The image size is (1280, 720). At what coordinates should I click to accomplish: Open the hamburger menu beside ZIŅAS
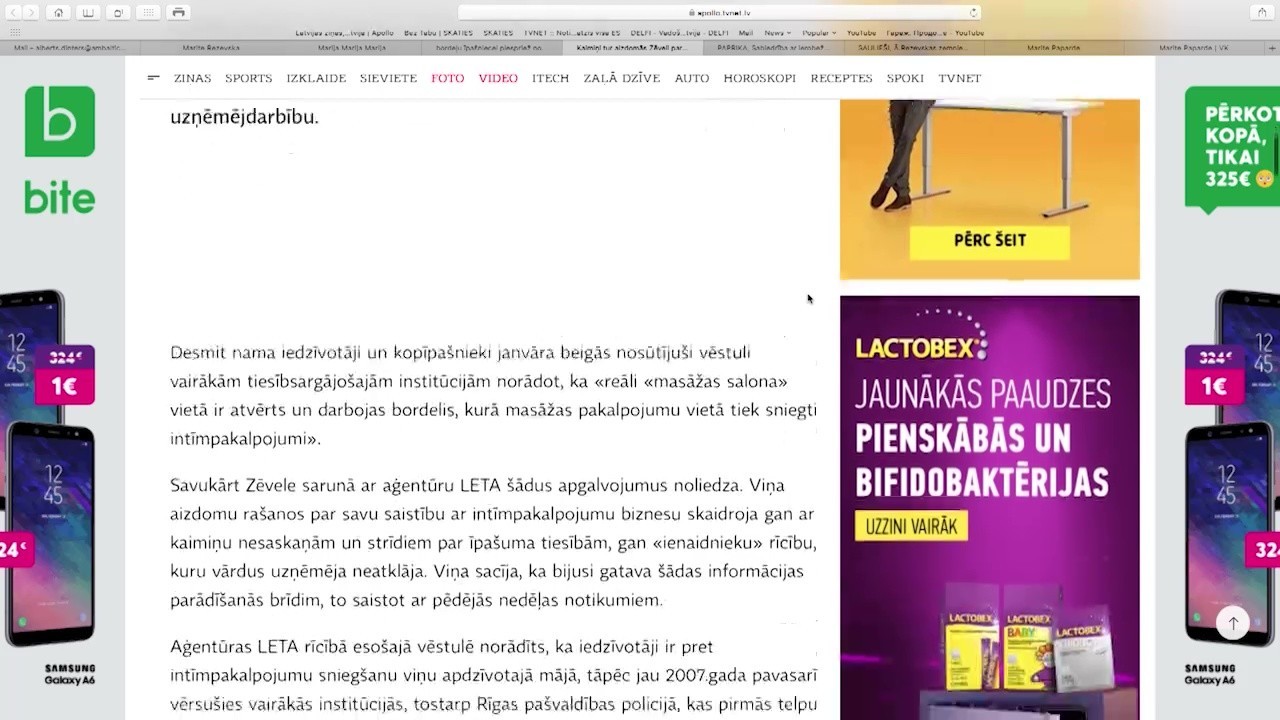pos(153,77)
